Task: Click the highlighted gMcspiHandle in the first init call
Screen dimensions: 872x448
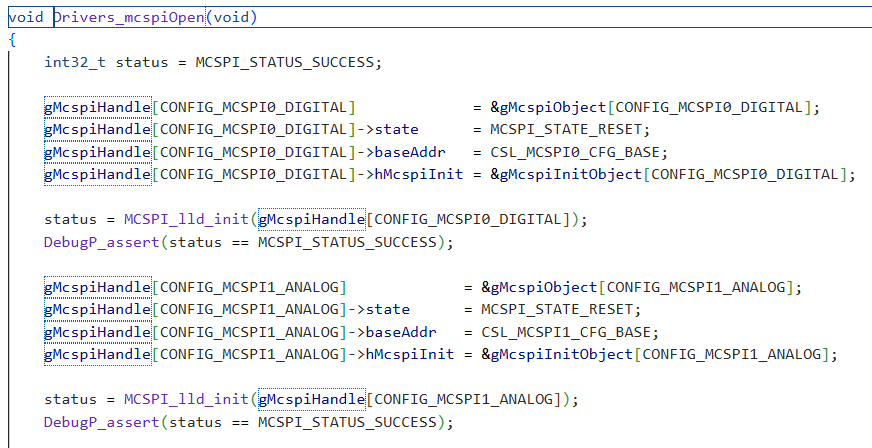Action: (x=311, y=219)
